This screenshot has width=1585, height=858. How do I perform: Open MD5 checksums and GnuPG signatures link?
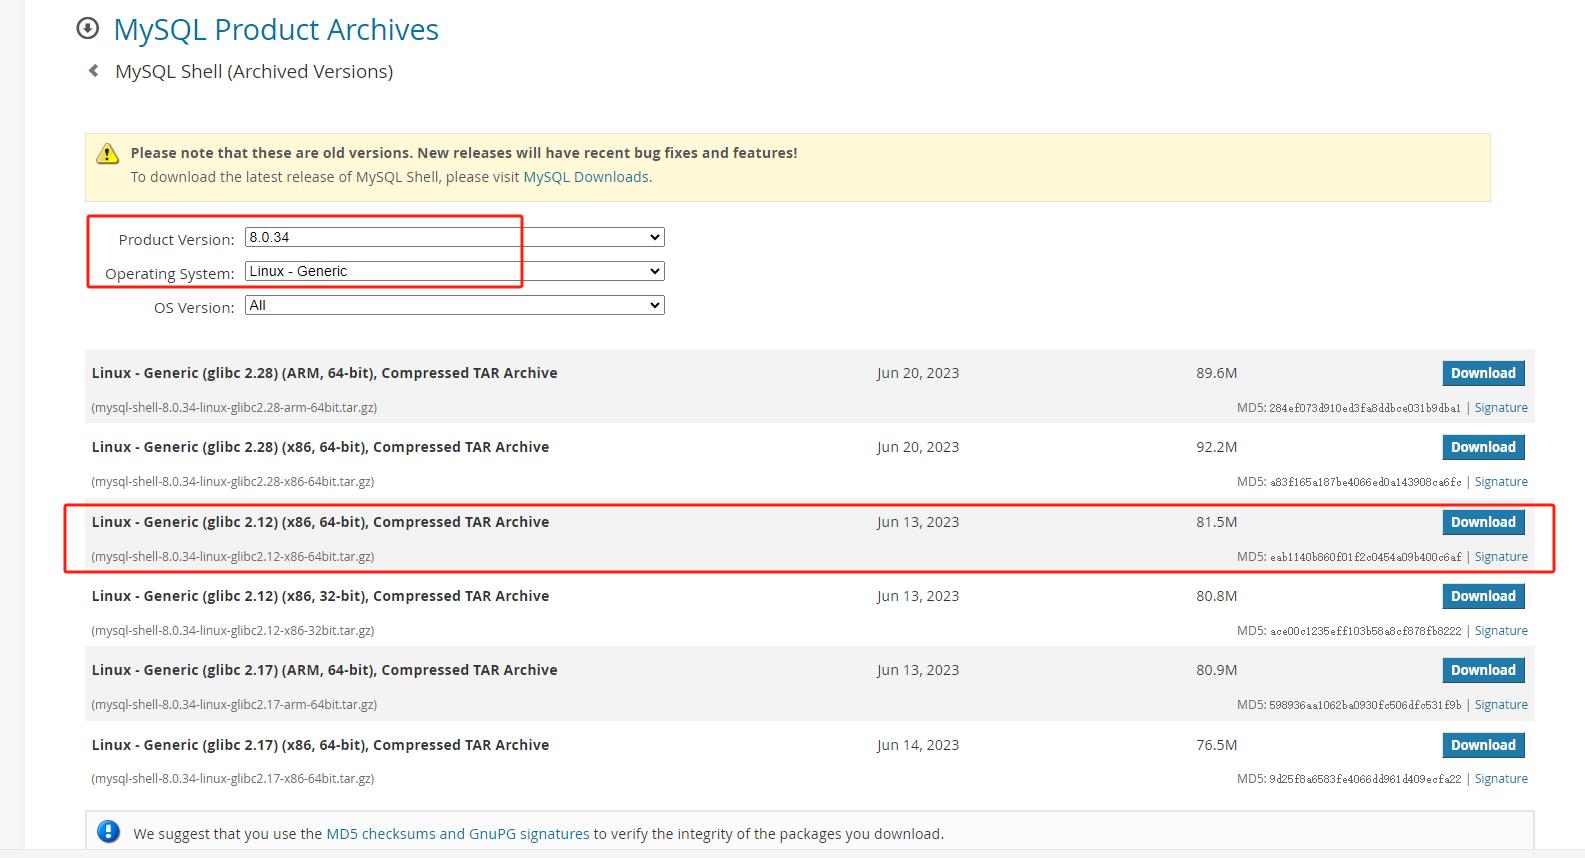point(457,833)
